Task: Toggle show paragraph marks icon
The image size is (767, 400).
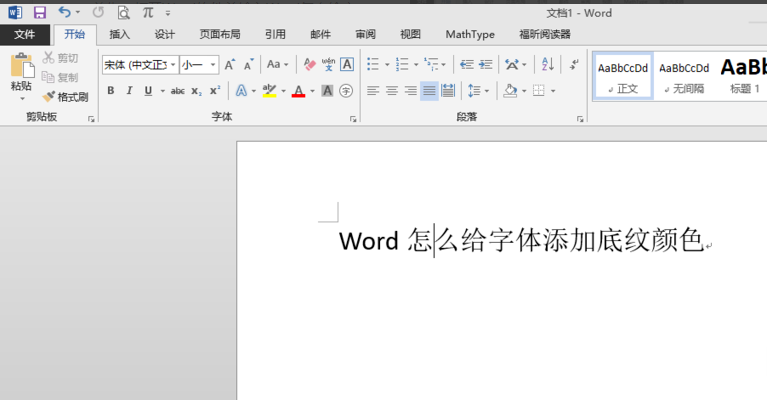Action: click(x=573, y=64)
